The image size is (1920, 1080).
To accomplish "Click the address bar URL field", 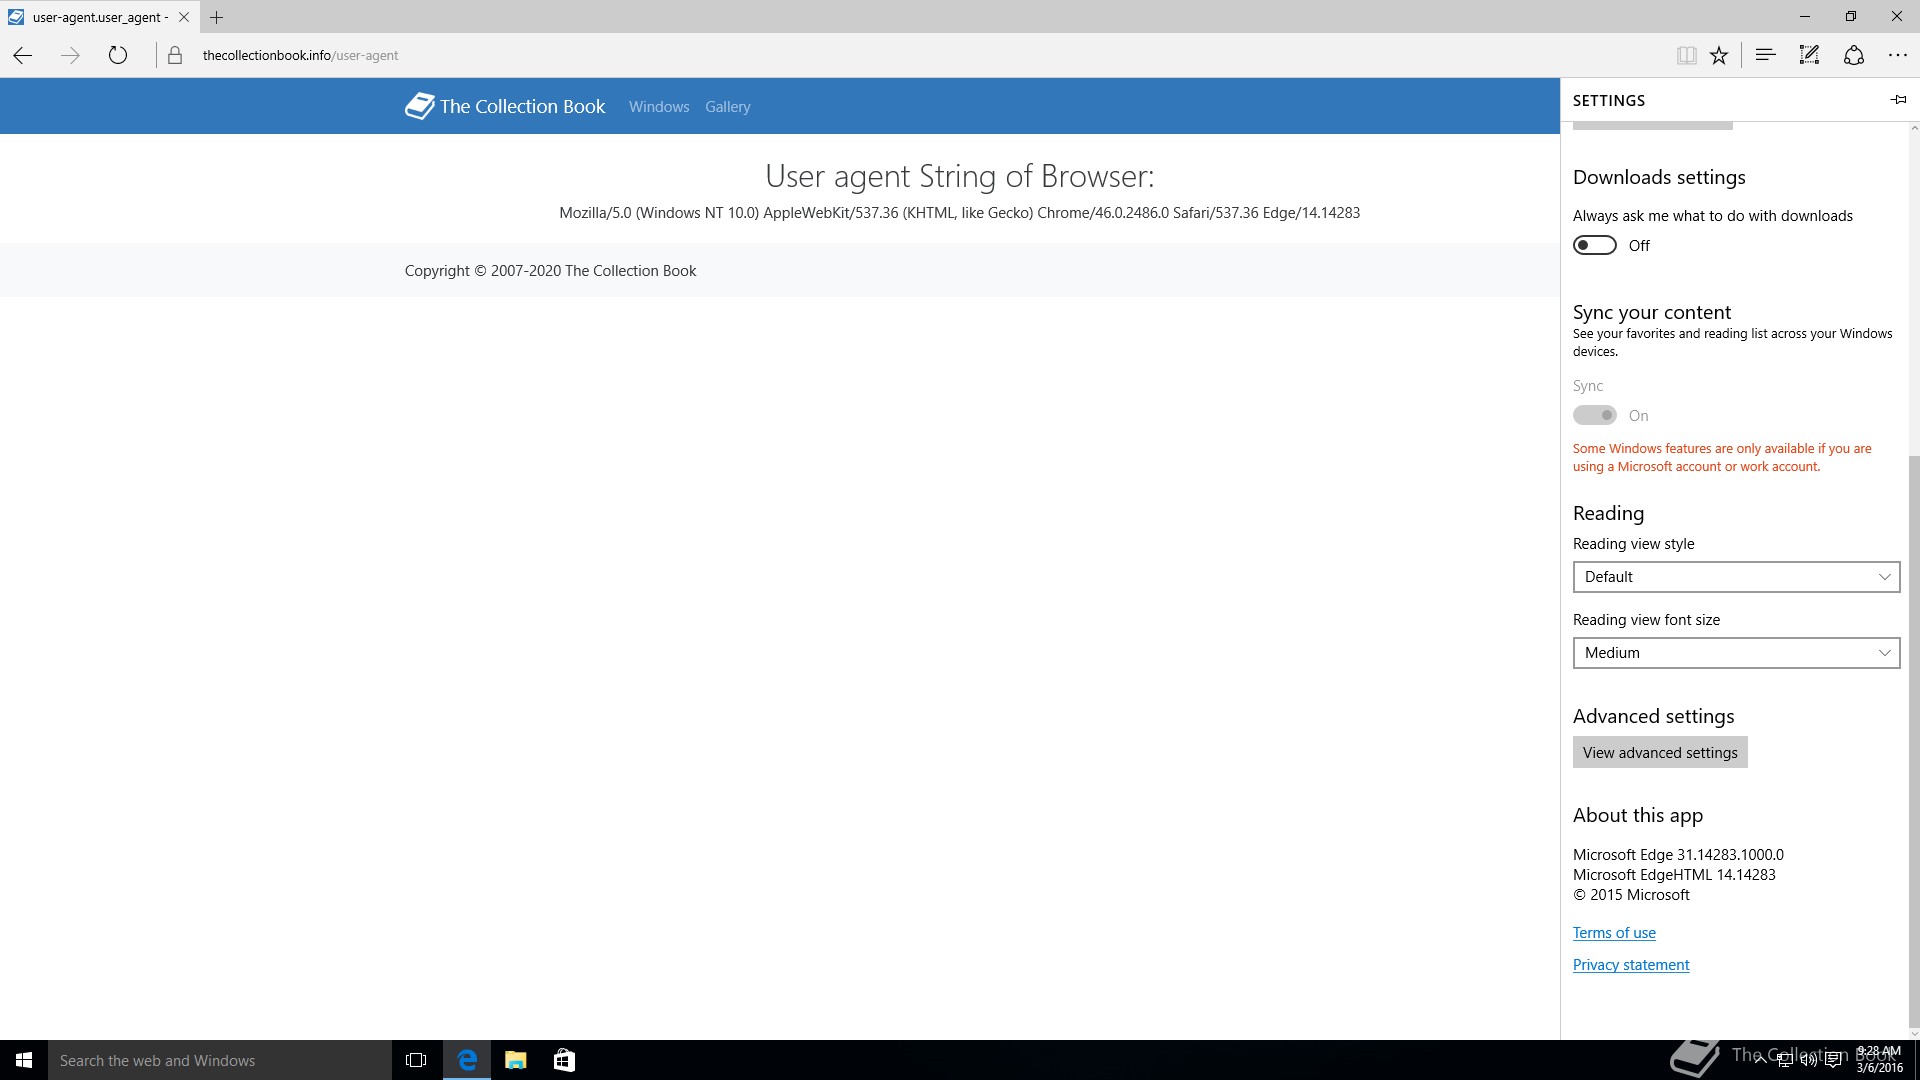I will tap(900, 55).
